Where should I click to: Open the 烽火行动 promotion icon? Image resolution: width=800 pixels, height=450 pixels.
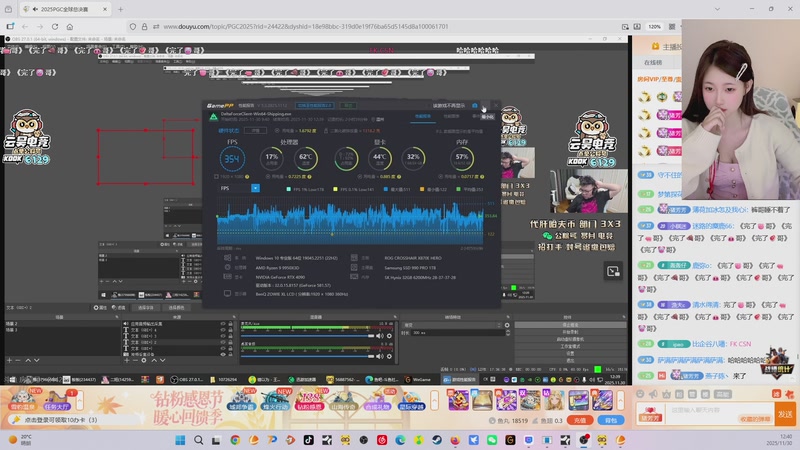[x=274, y=399]
